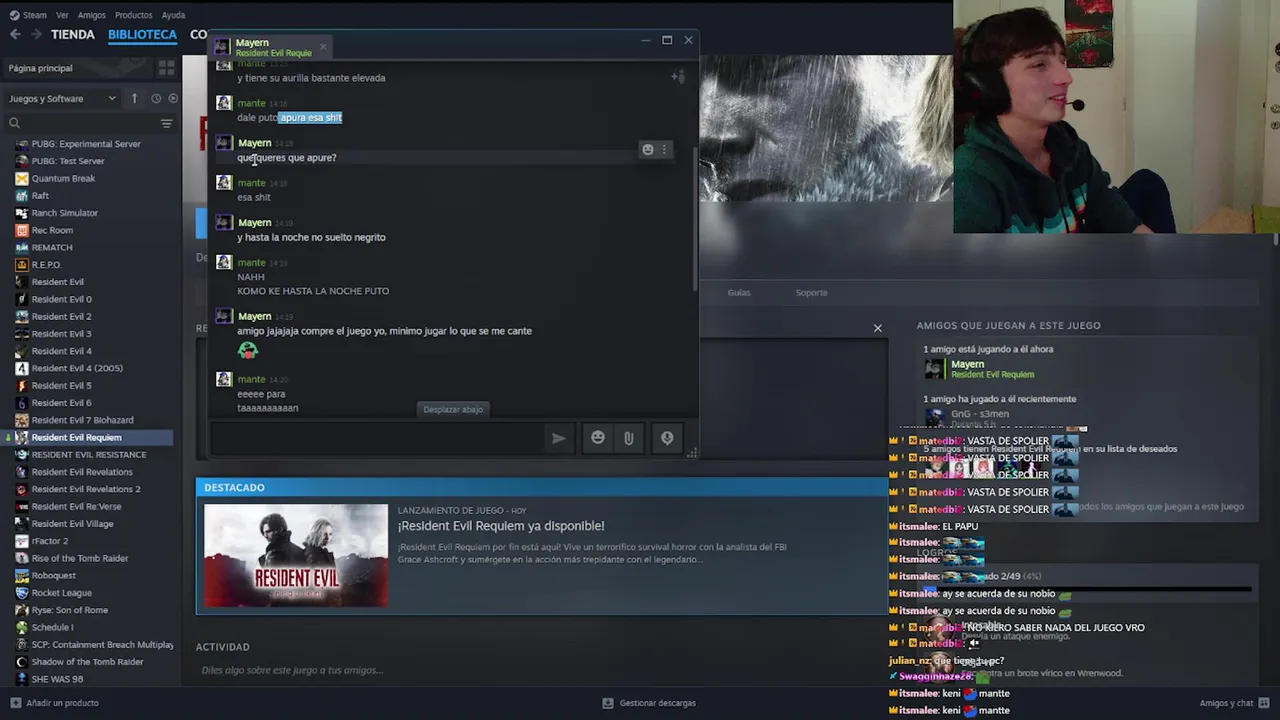Close the Mayern chat tab
Viewport: 1280px width, 720px height.
323,46
